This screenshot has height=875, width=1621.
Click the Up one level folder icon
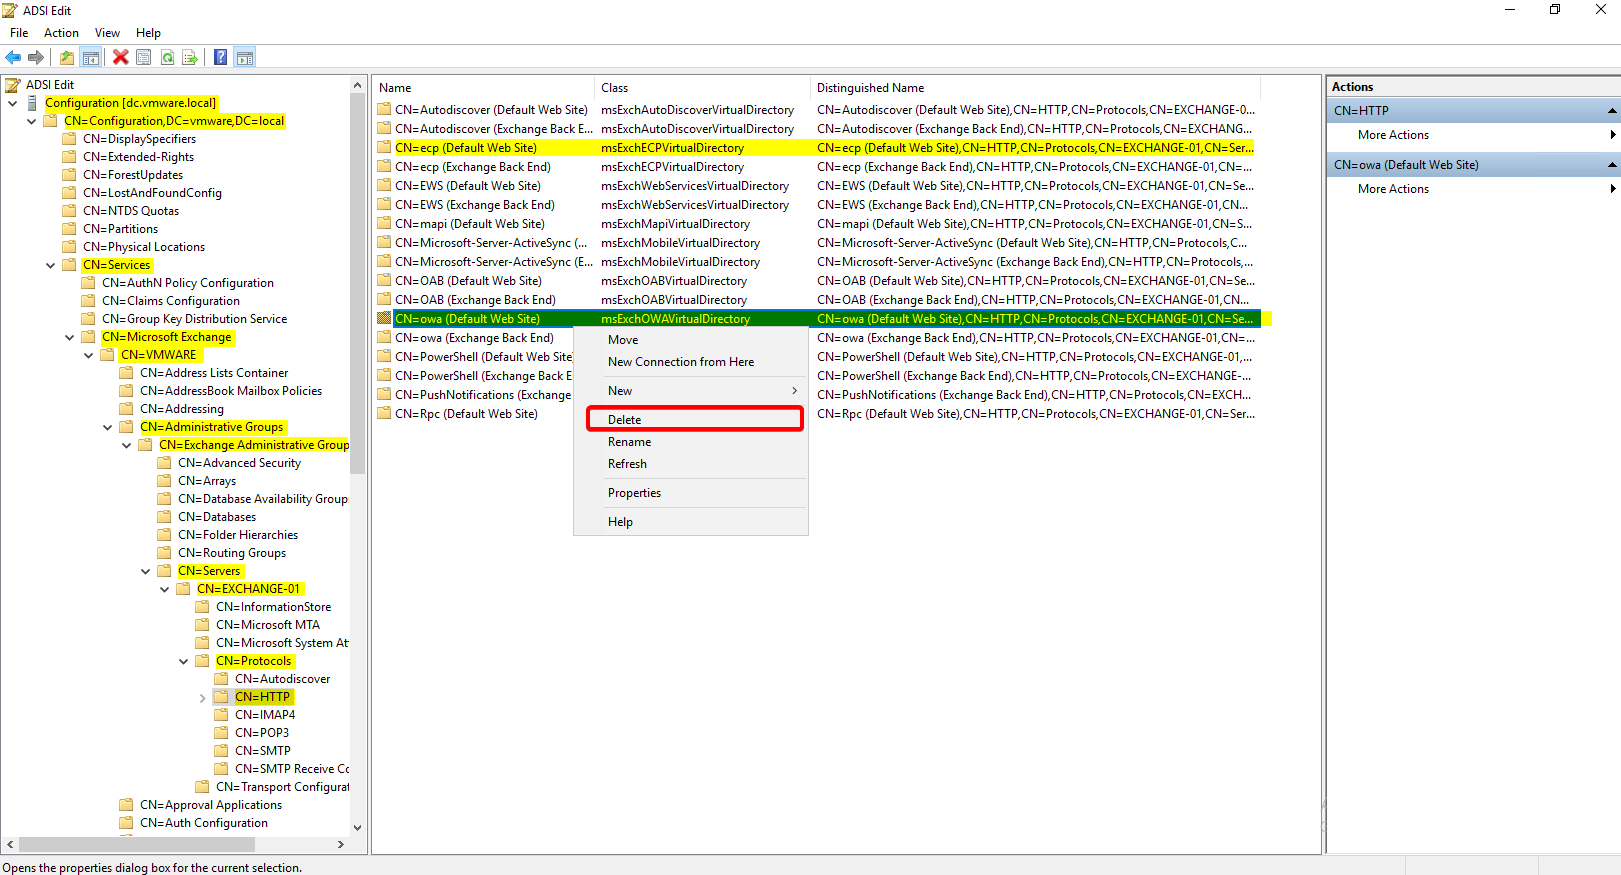coord(66,58)
